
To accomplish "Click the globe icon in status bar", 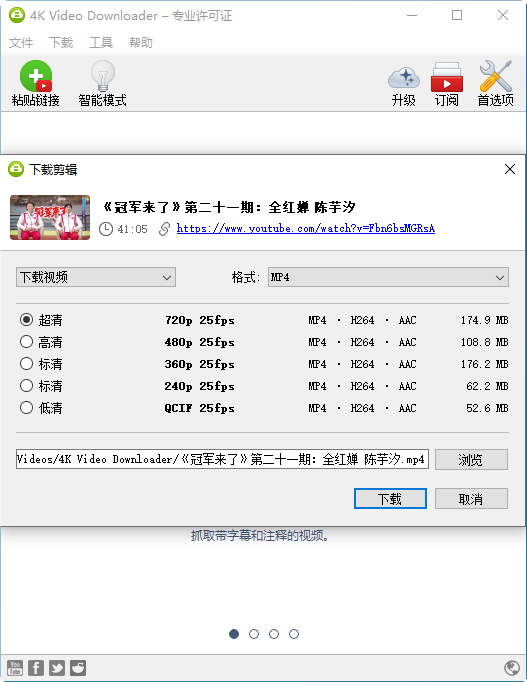I will click(x=512, y=668).
